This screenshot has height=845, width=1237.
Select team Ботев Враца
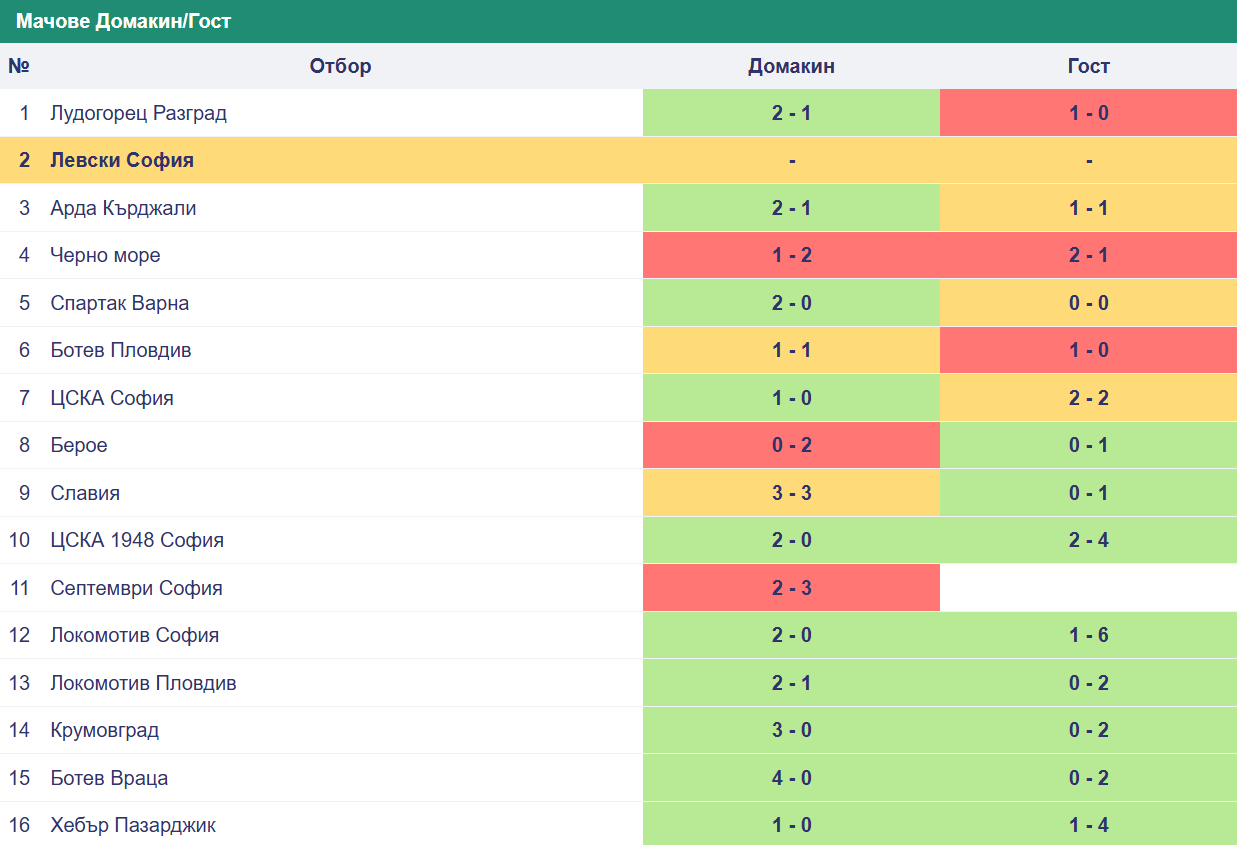coord(109,778)
